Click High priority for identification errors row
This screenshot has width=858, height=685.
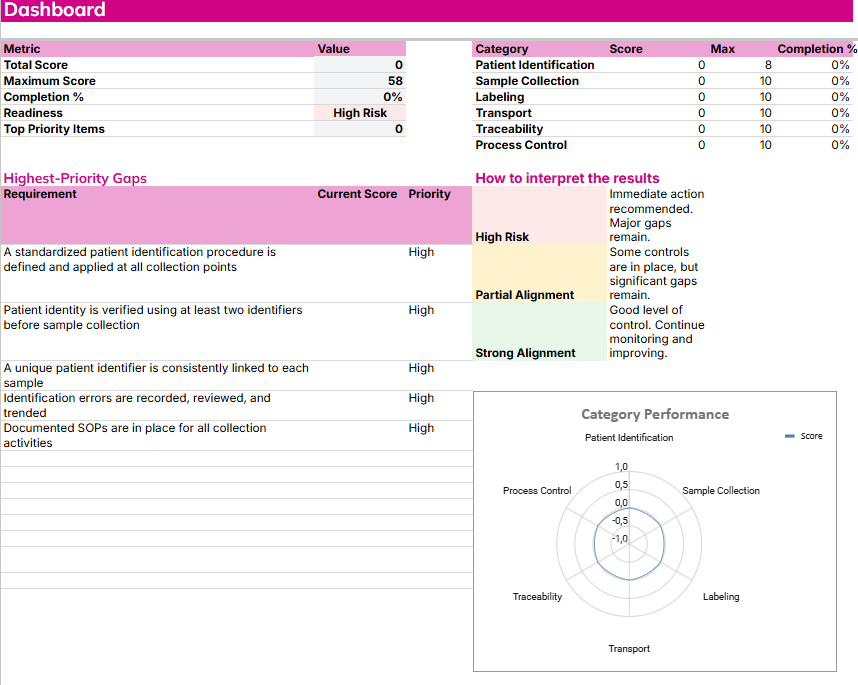point(421,398)
